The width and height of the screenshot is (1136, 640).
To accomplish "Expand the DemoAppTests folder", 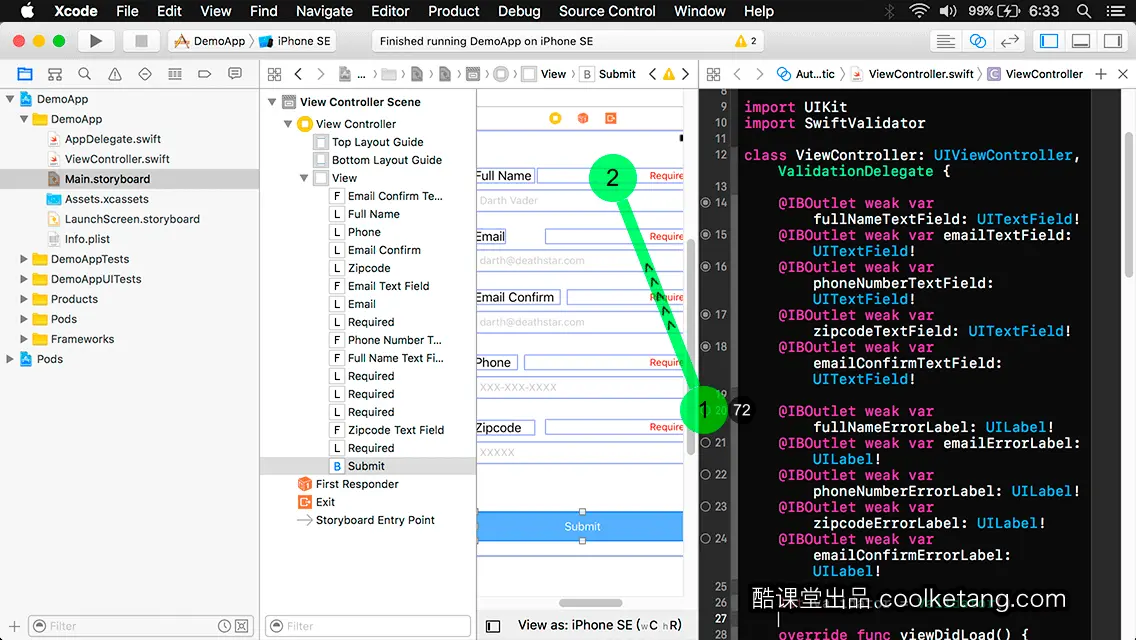I will [24, 259].
